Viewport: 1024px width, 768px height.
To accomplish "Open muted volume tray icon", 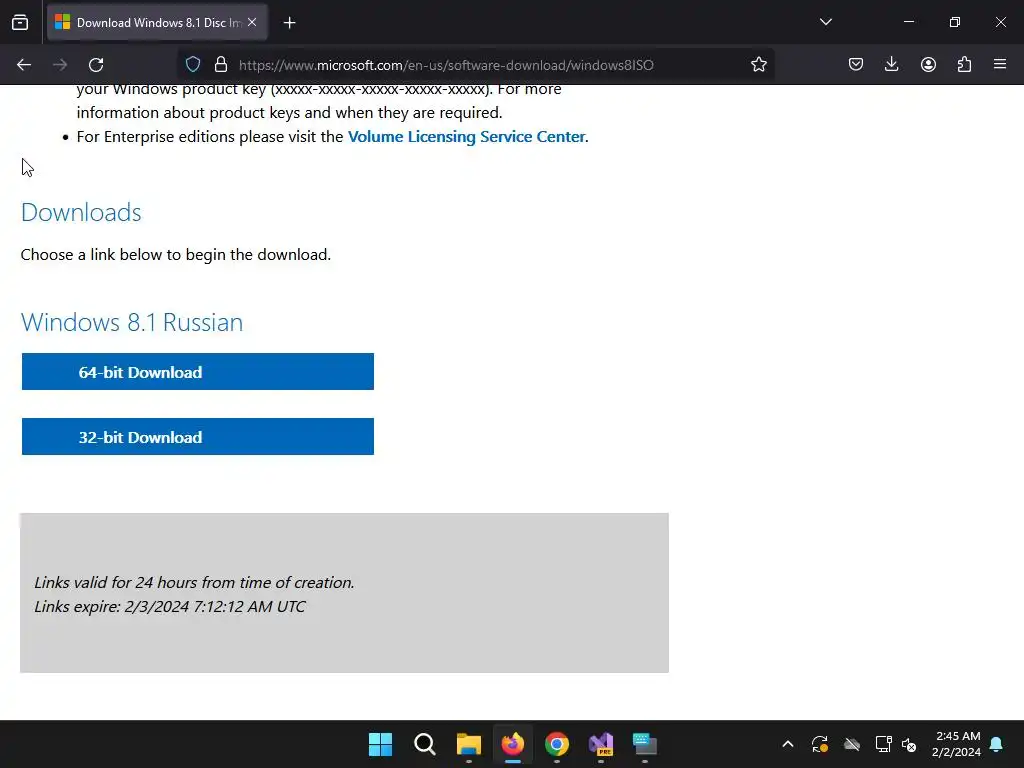I will (x=909, y=744).
